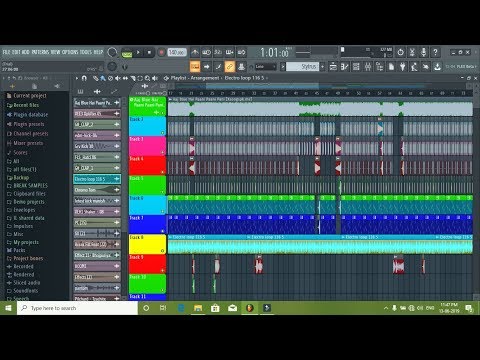
Task: Select the playlist playback speaker tool
Action: (155, 78)
